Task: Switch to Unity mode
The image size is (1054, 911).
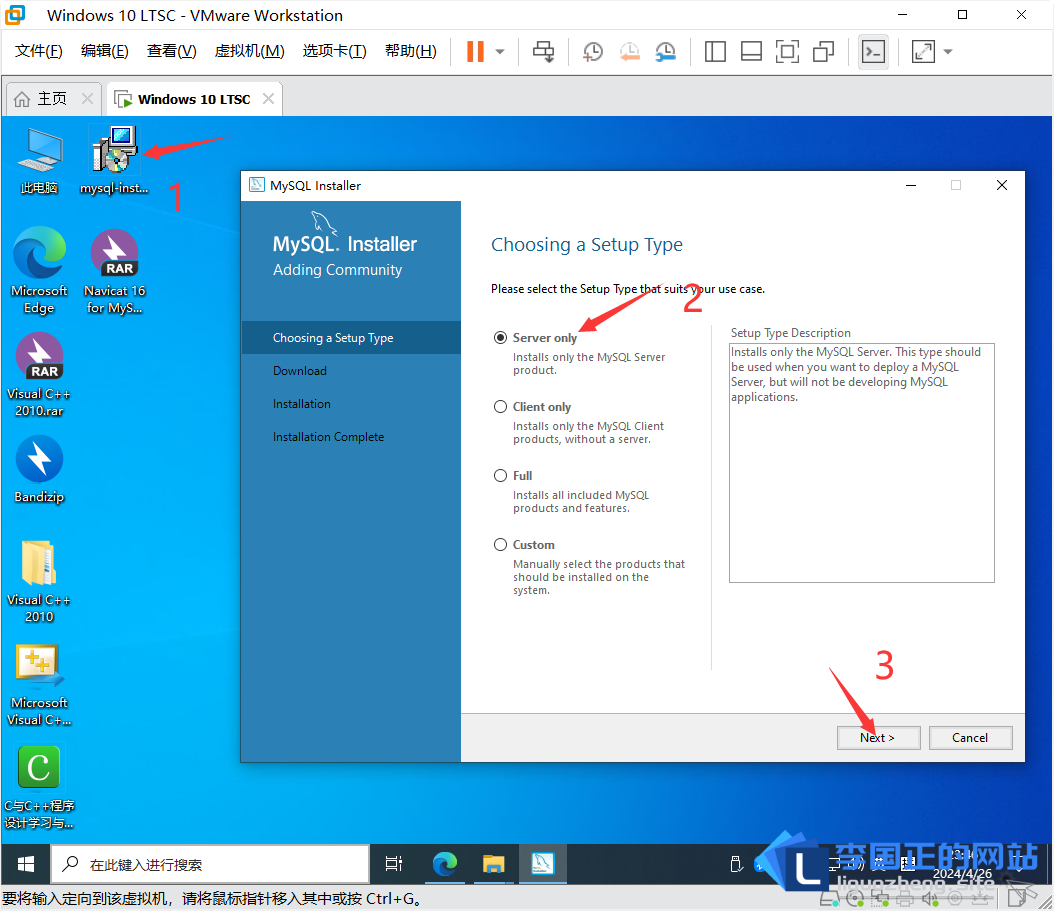Action: click(823, 52)
